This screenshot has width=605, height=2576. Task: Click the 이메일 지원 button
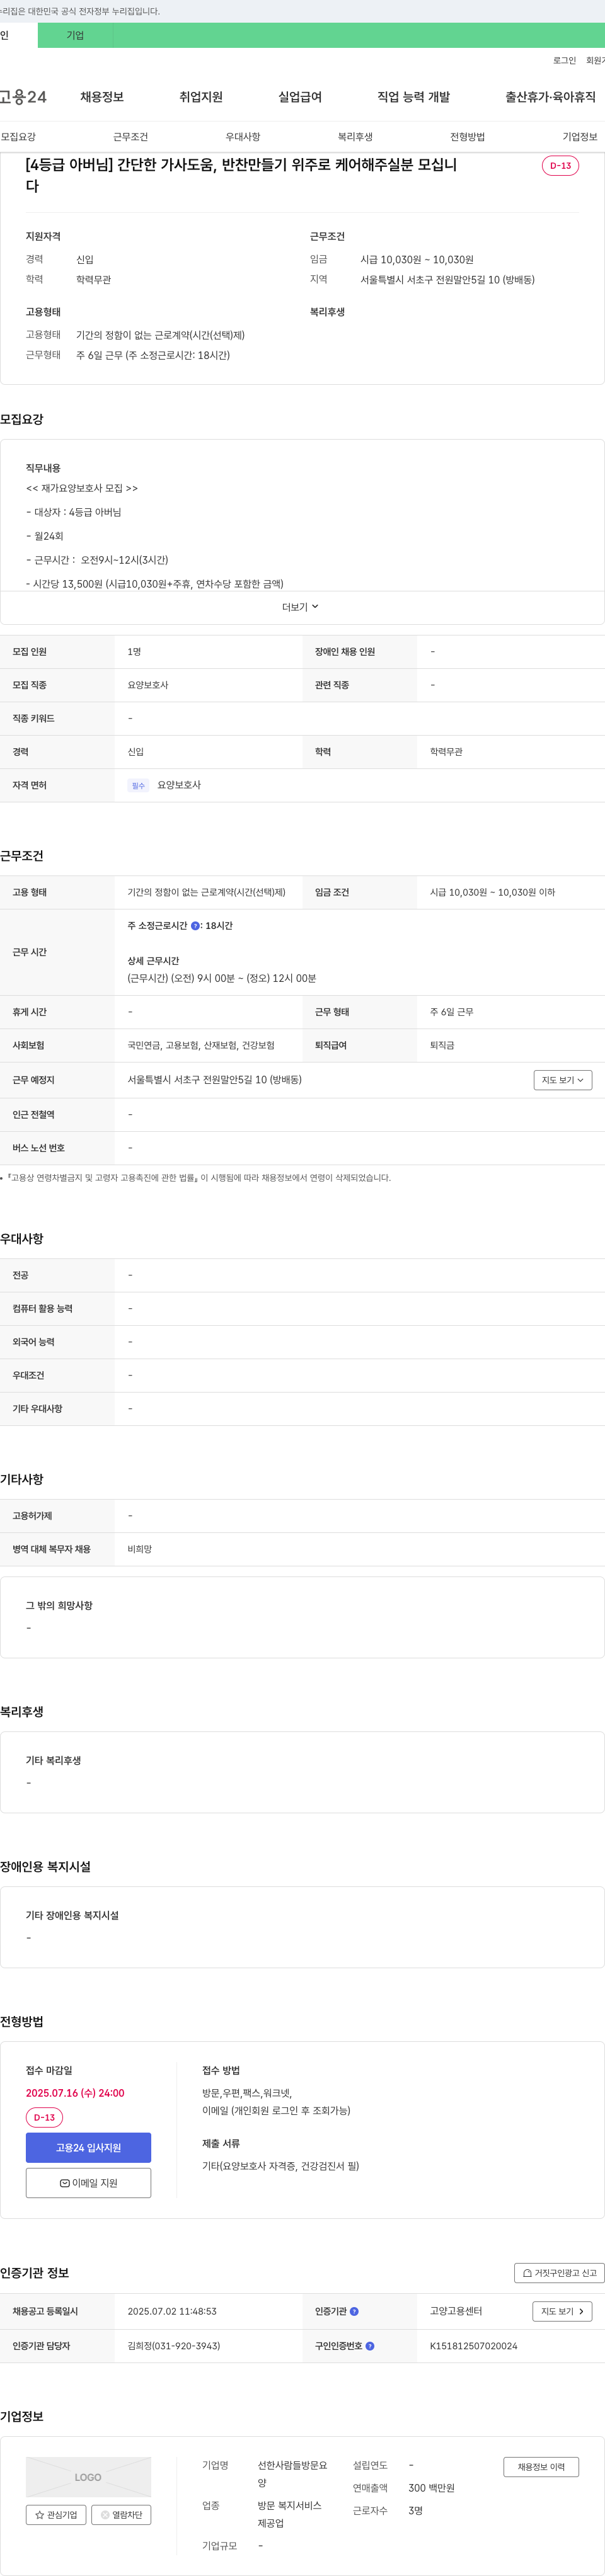tap(88, 2183)
